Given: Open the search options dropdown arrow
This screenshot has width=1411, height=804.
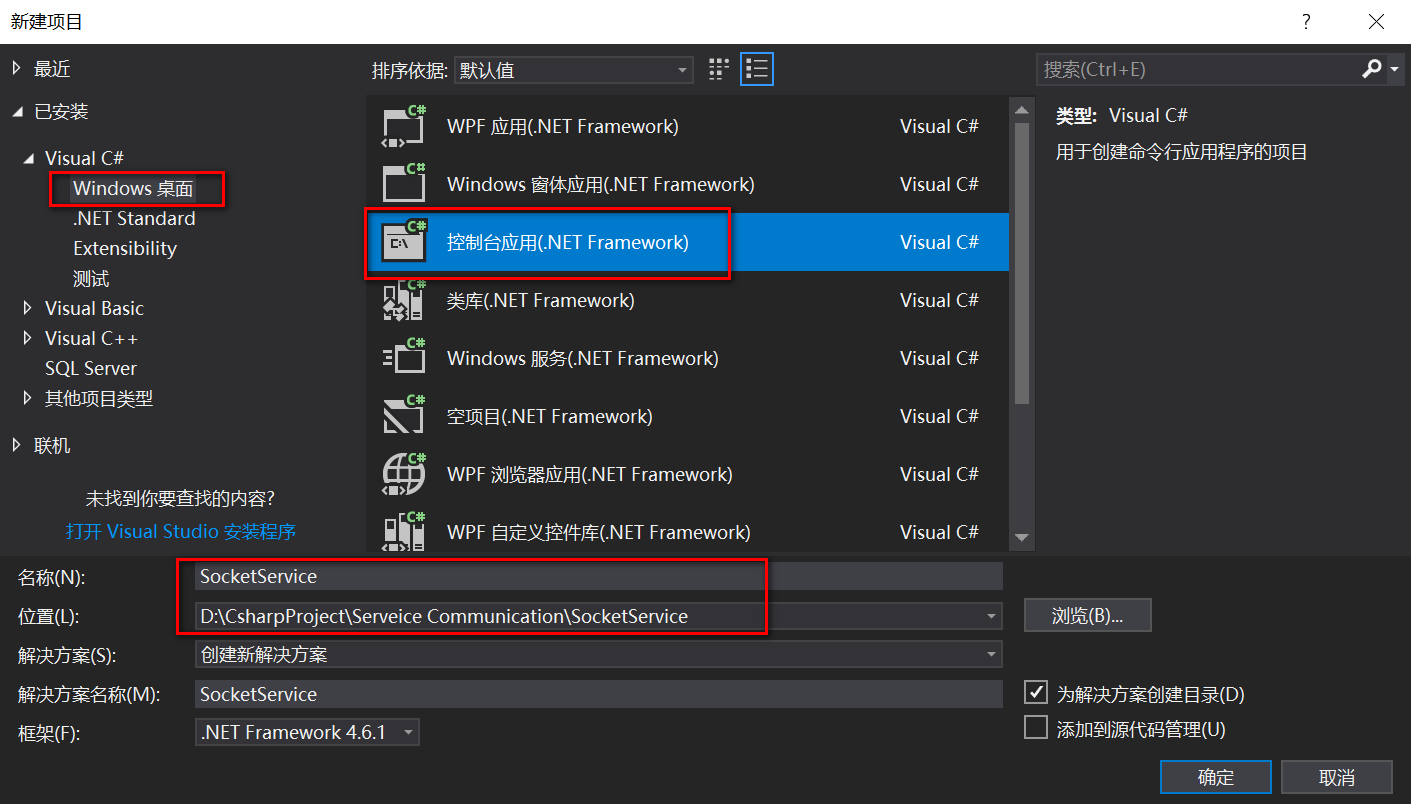Looking at the screenshot, I should coord(1395,69).
